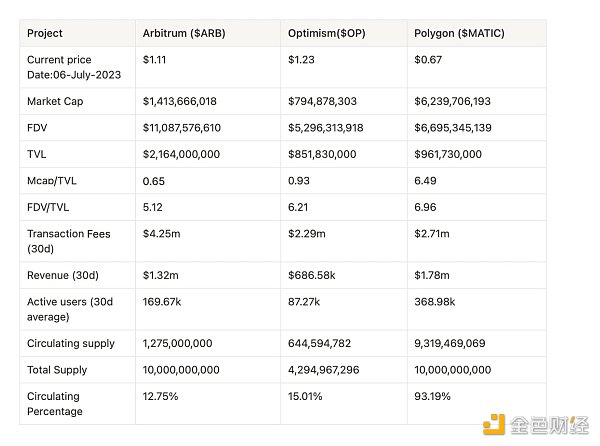Click the $794,878,303 market cap value
Image resolution: width=600 pixels, height=446 pixels.
click(x=322, y=101)
